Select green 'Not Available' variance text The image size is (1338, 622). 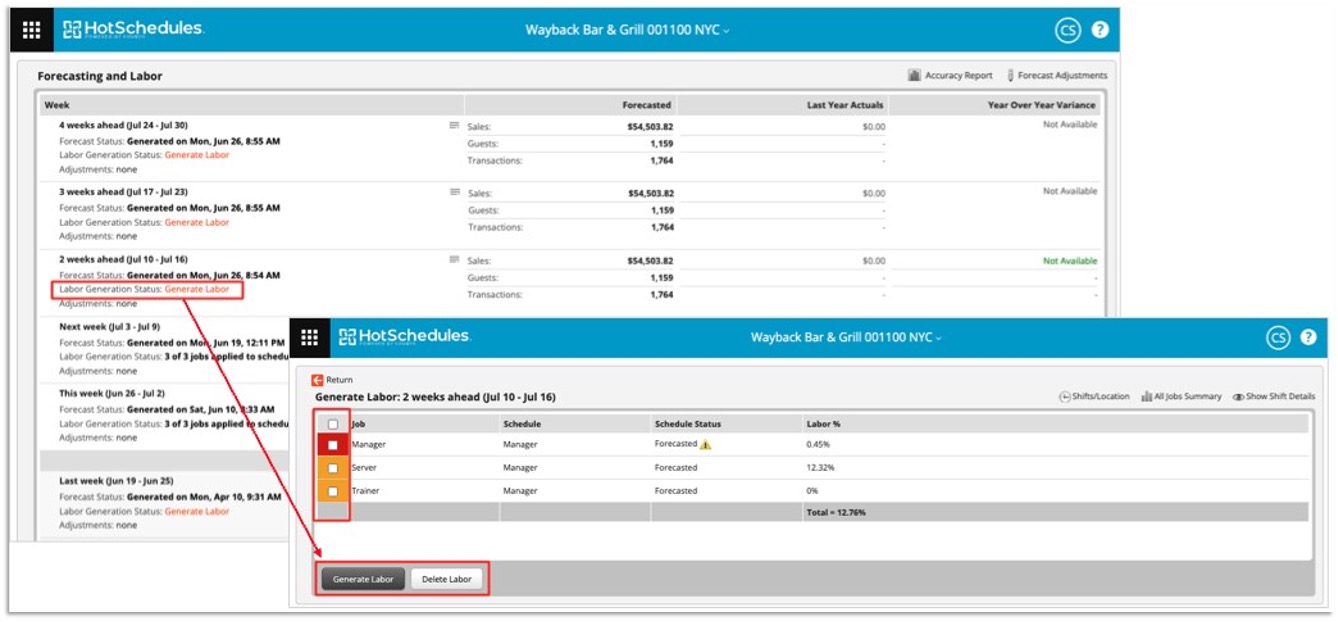1070,261
